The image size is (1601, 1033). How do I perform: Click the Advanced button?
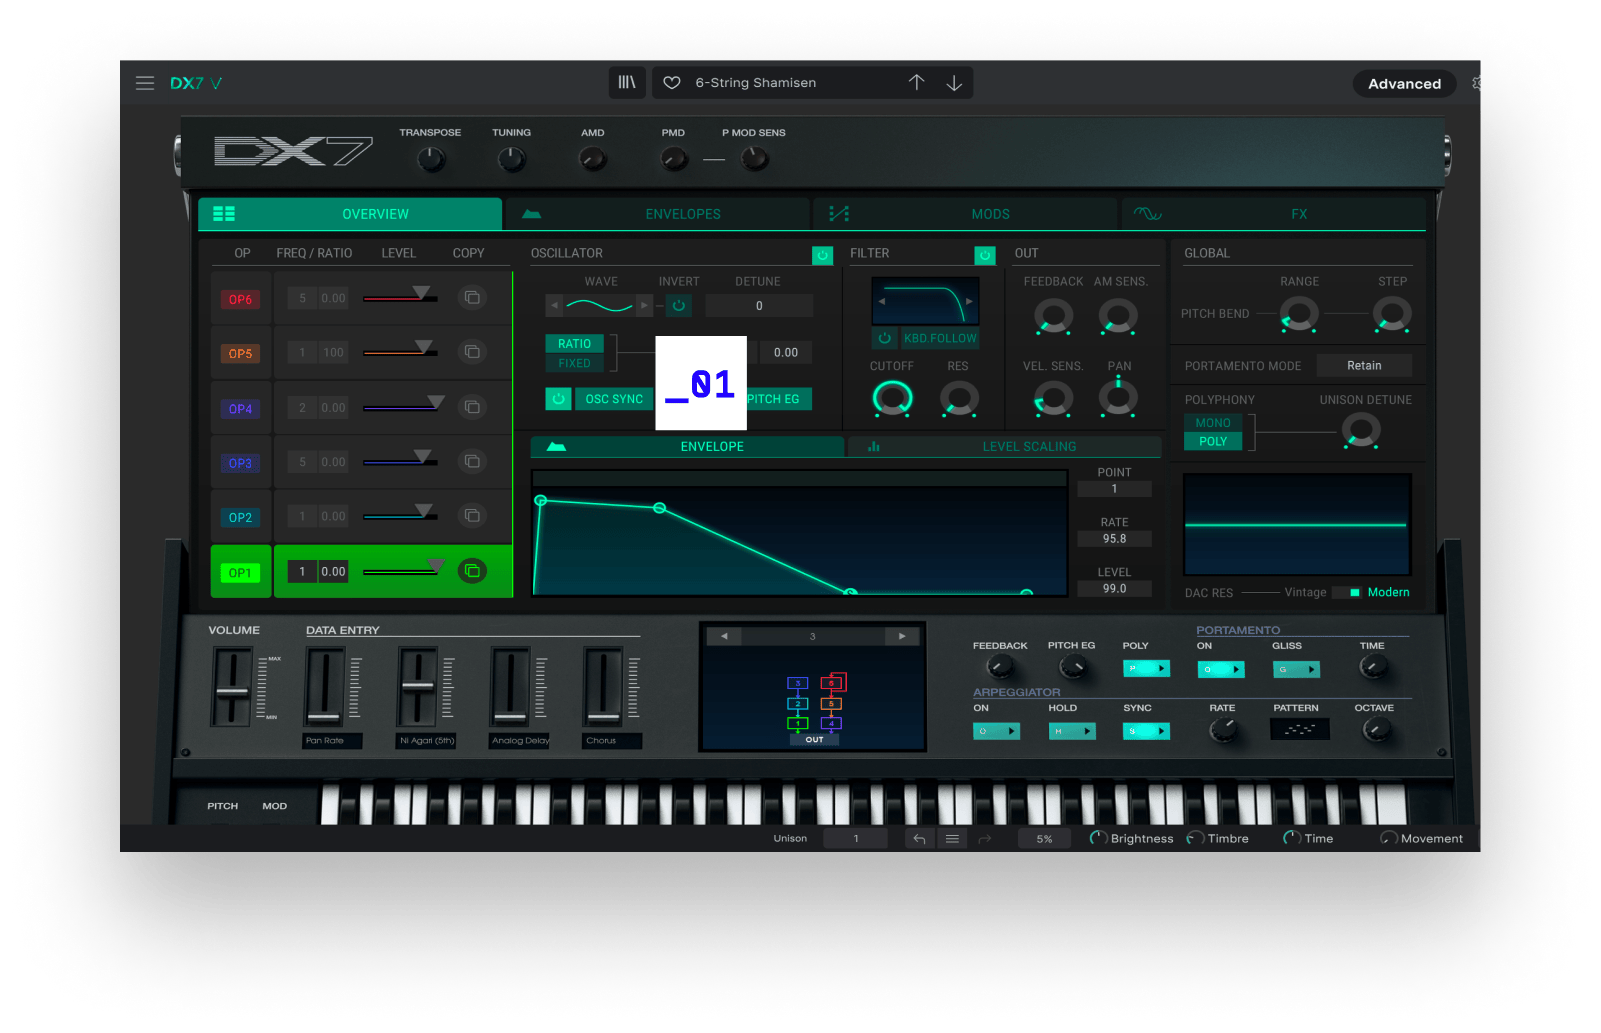coord(1404,84)
